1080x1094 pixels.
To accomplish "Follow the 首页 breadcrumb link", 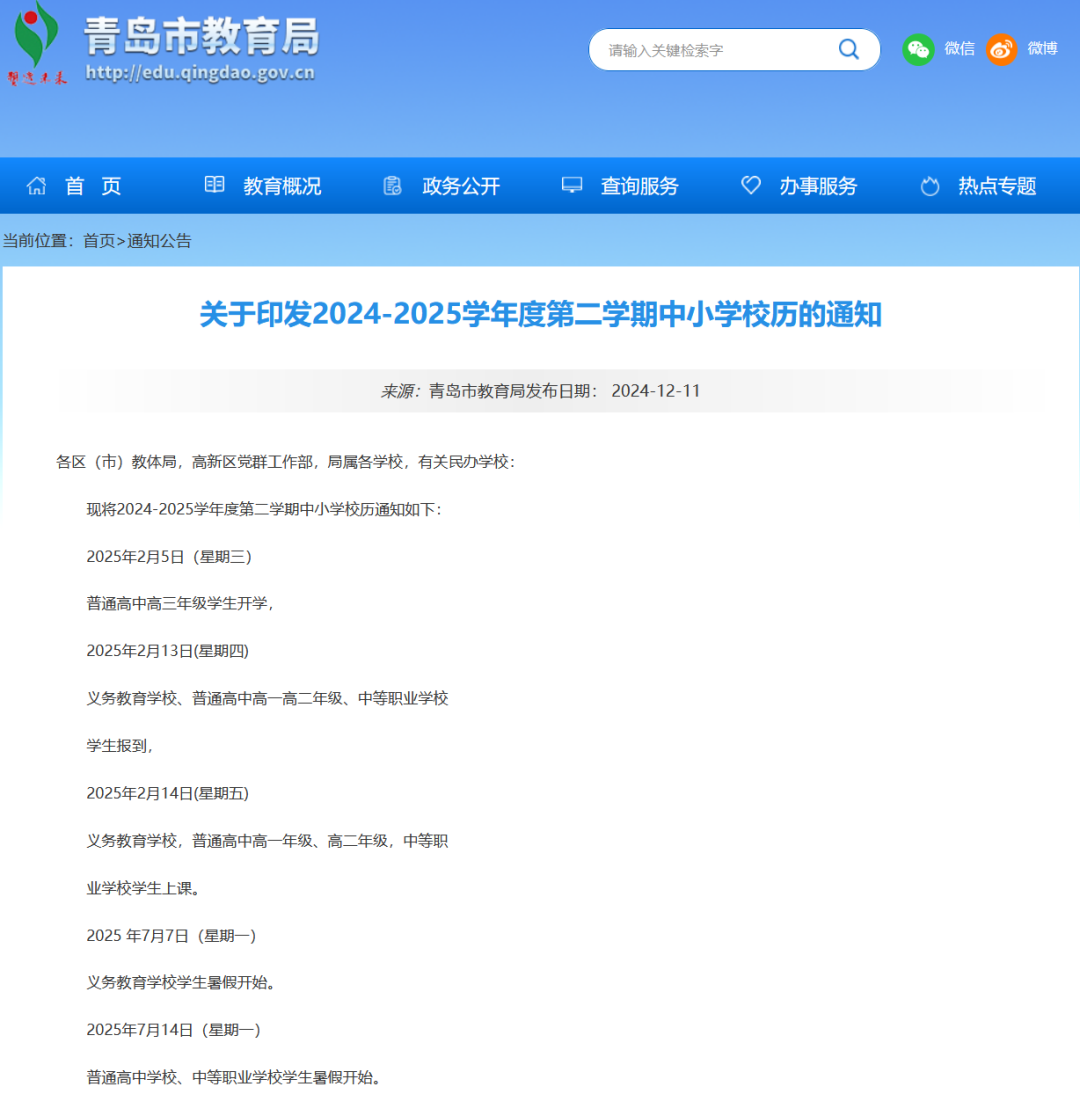I will click(x=99, y=241).
